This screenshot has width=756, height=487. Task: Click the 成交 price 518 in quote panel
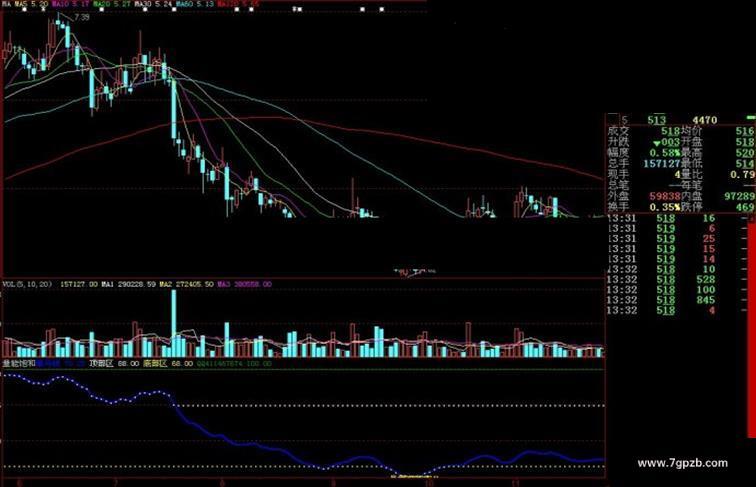coord(671,131)
